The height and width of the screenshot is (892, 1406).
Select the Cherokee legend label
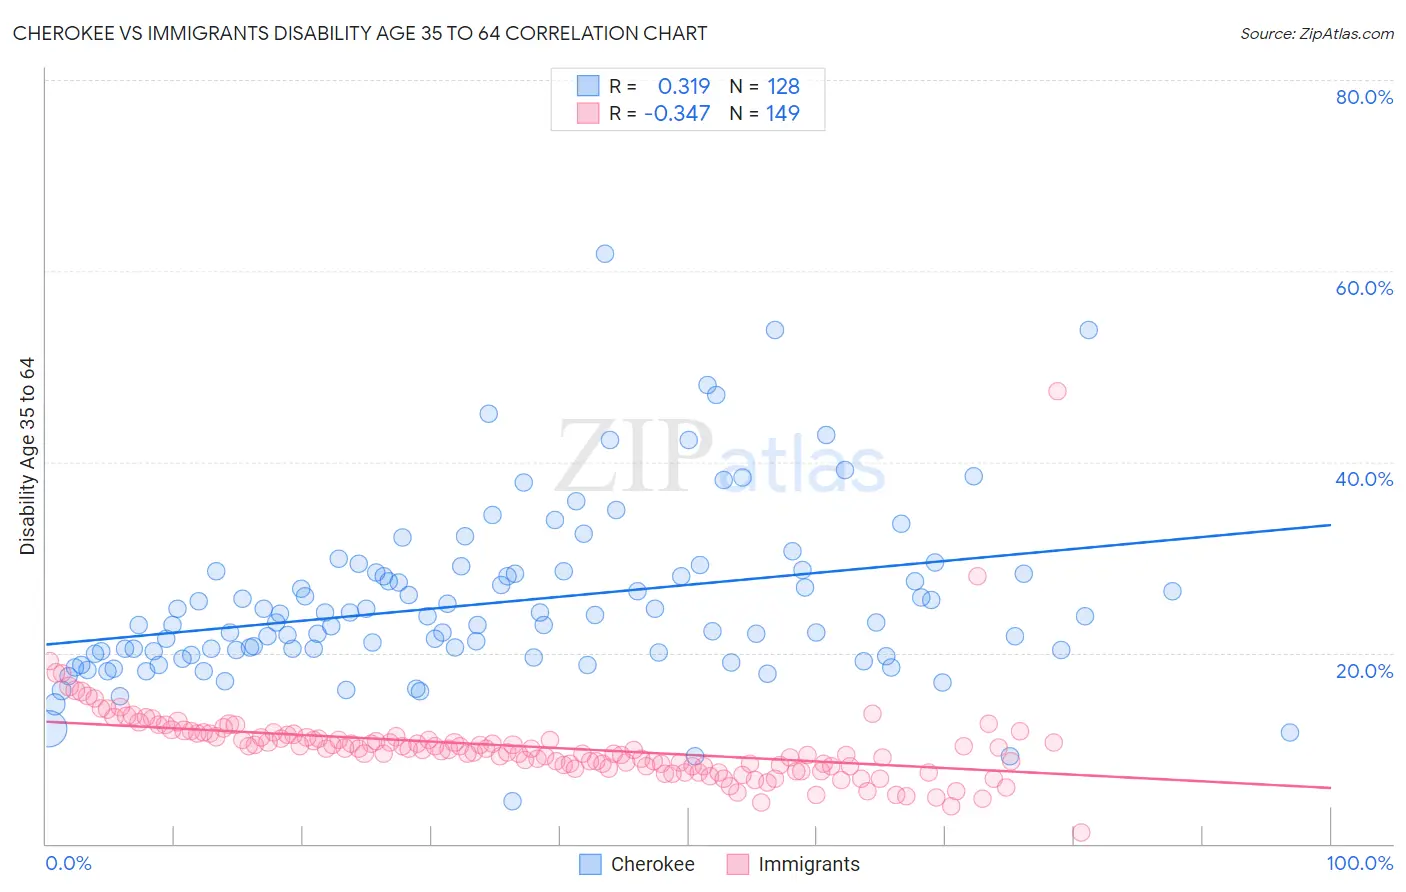point(652,864)
